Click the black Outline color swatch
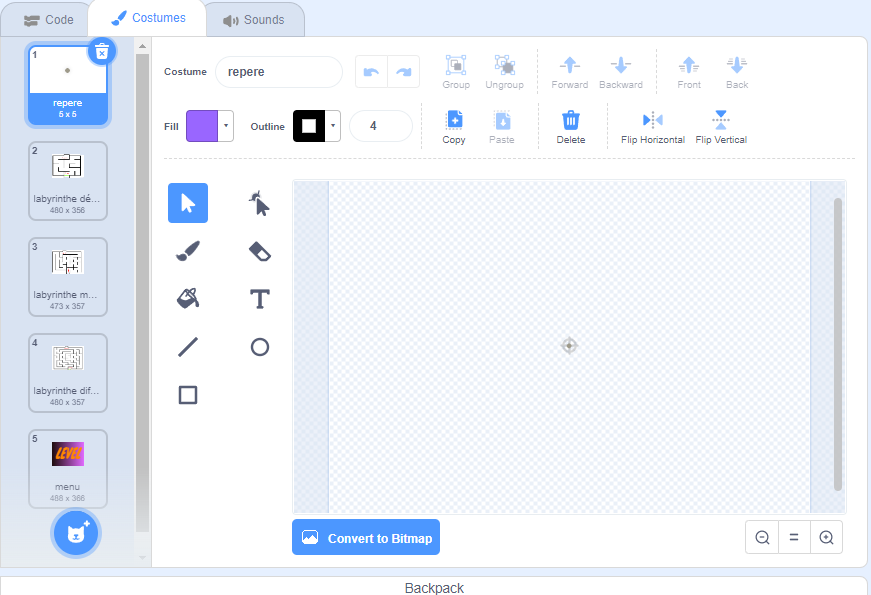The image size is (871, 595). (309, 126)
